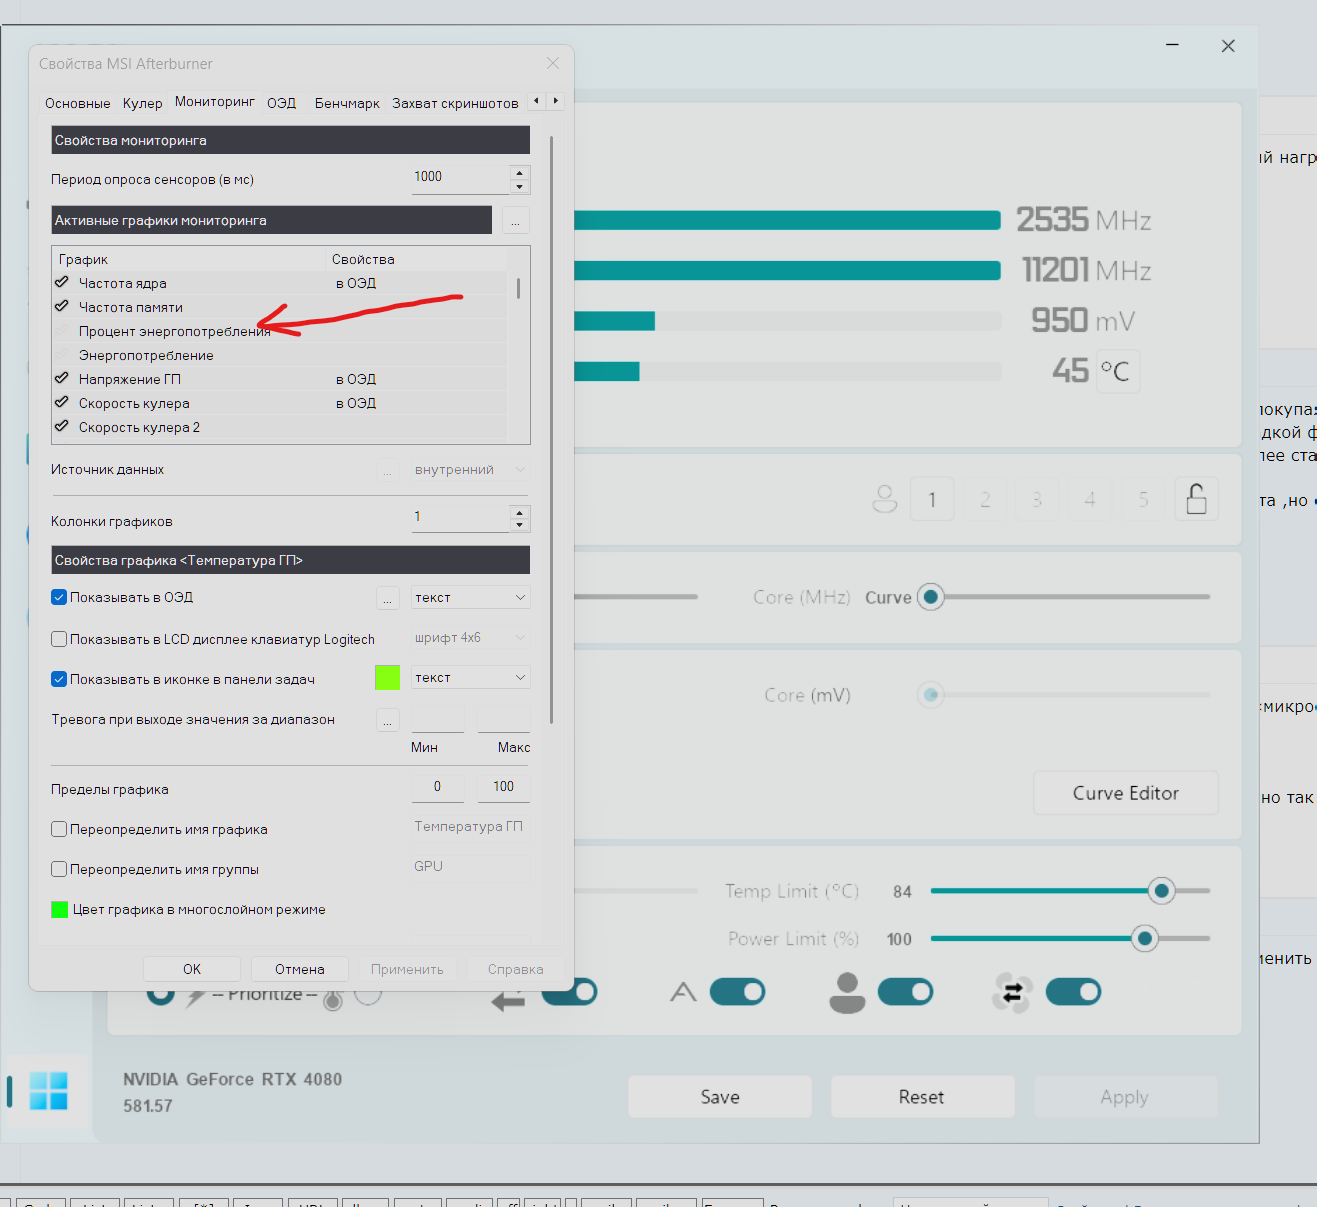
Task: Toggle the switch beside the fan sync icon
Action: pos(1073,992)
